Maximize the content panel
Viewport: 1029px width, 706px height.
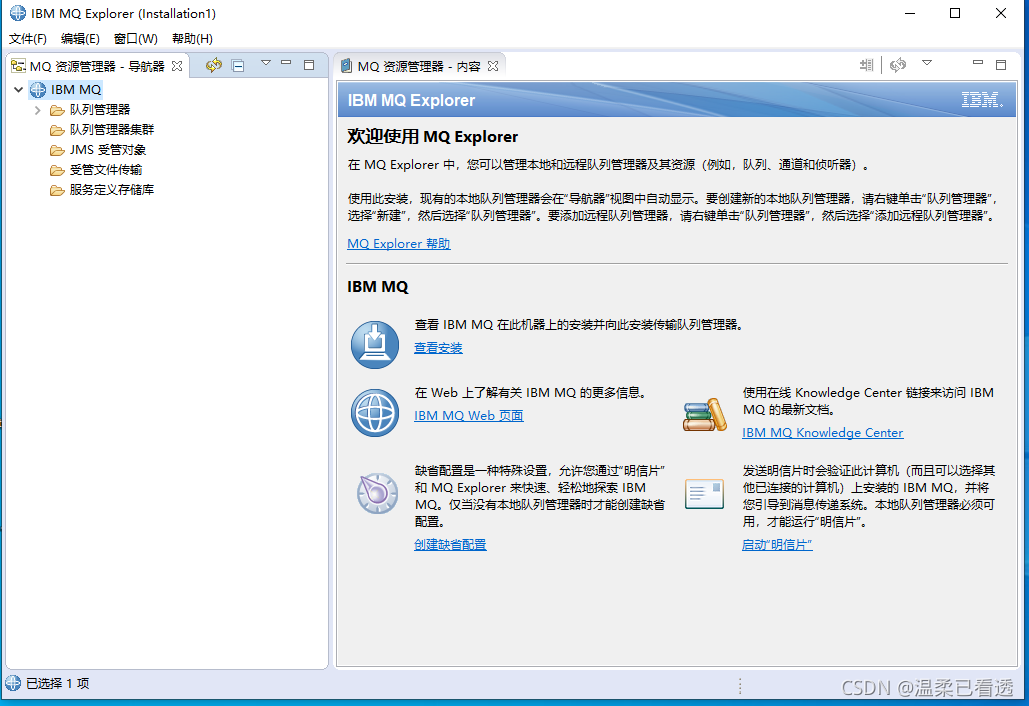pyautogui.click(x=1001, y=65)
